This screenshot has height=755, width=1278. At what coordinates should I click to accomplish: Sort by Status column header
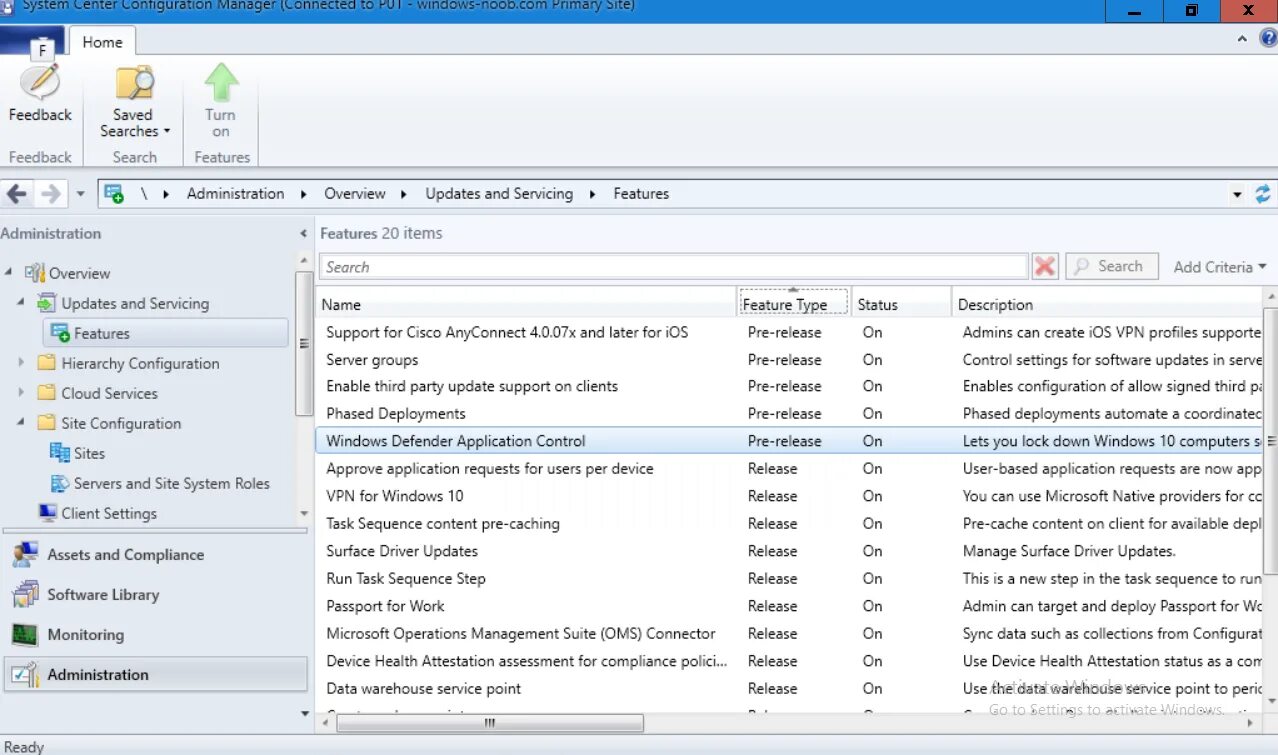[x=901, y=304]
